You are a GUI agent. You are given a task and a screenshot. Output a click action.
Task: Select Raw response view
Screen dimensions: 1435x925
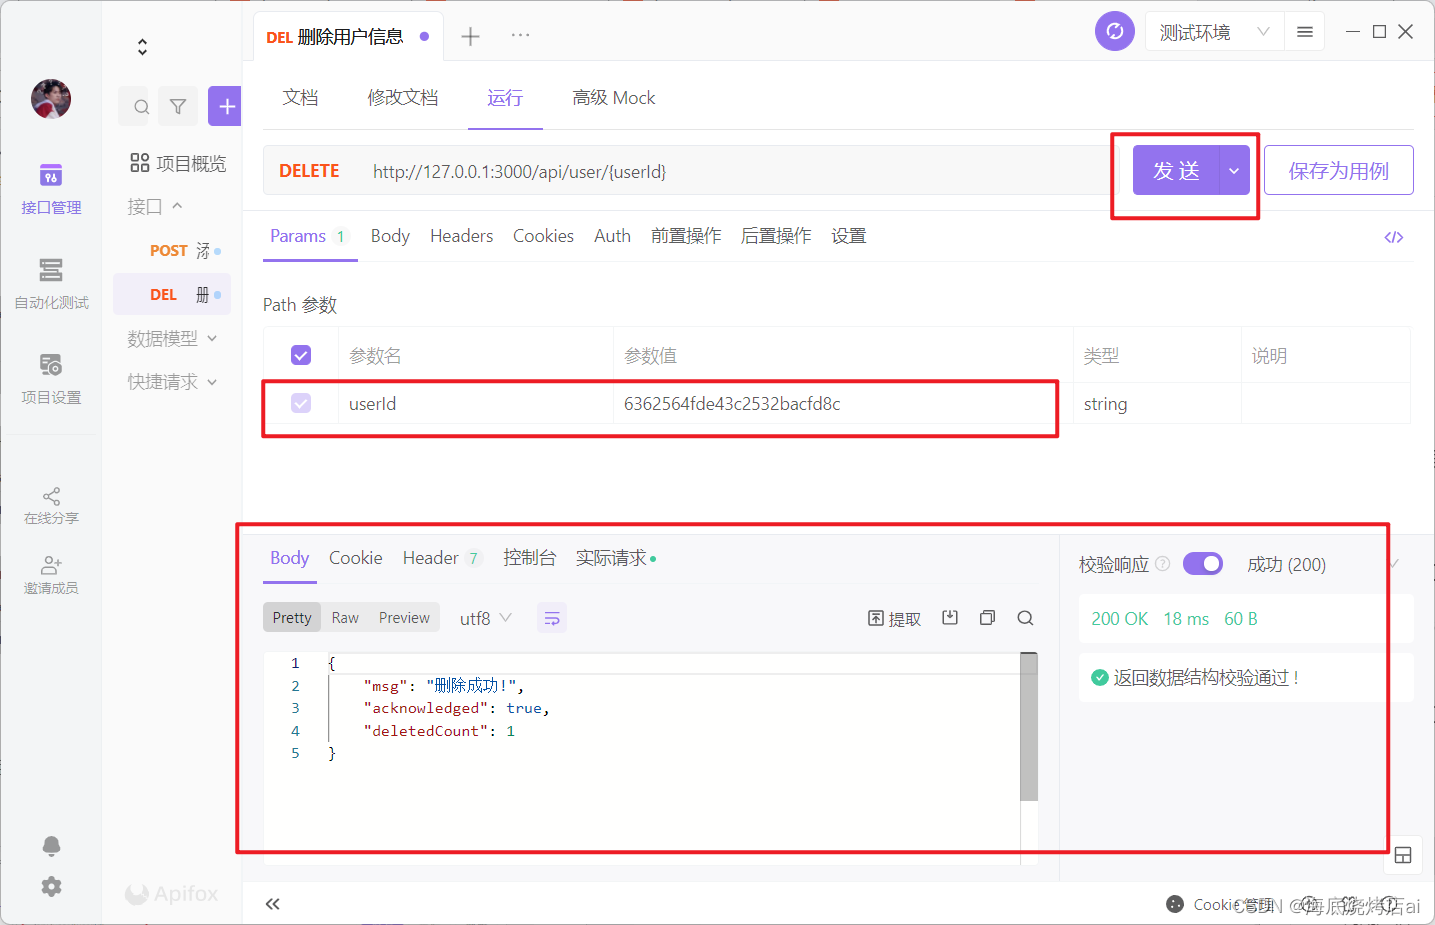click(345, 618)
